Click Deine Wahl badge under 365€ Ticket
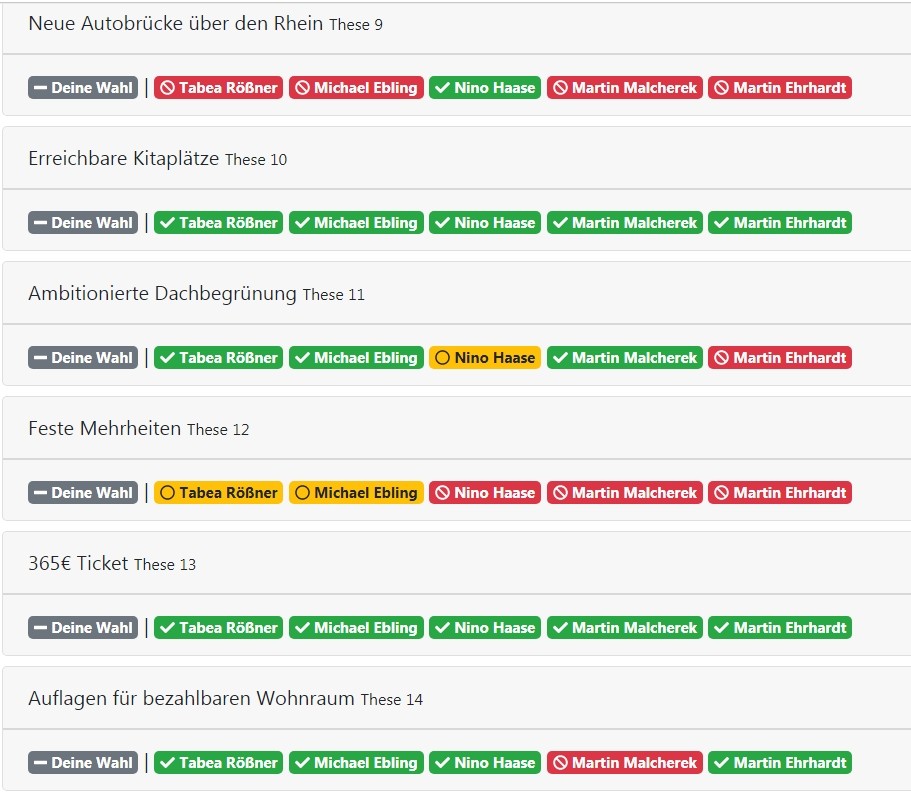 (x=83, y=628)
